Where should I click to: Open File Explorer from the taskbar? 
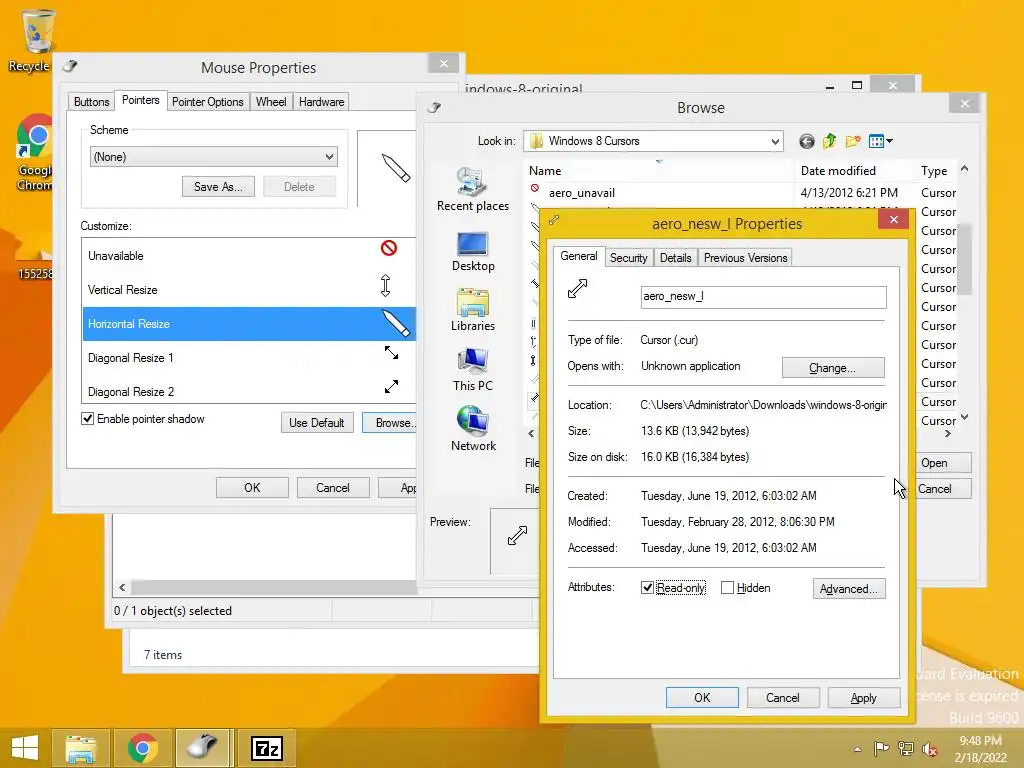(81, 748)
